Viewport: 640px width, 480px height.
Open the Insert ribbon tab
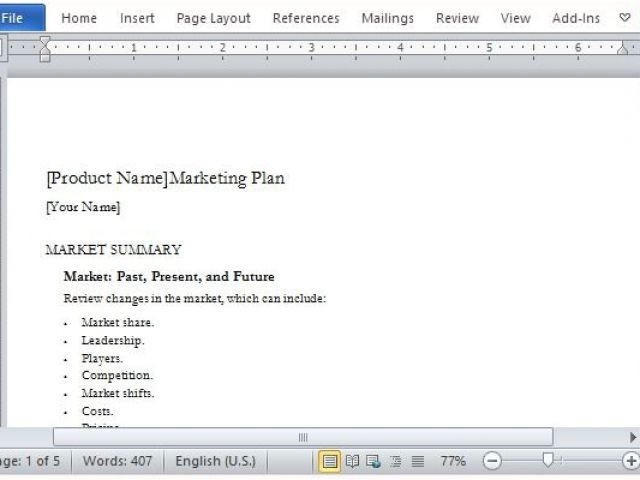coord(137,18)
